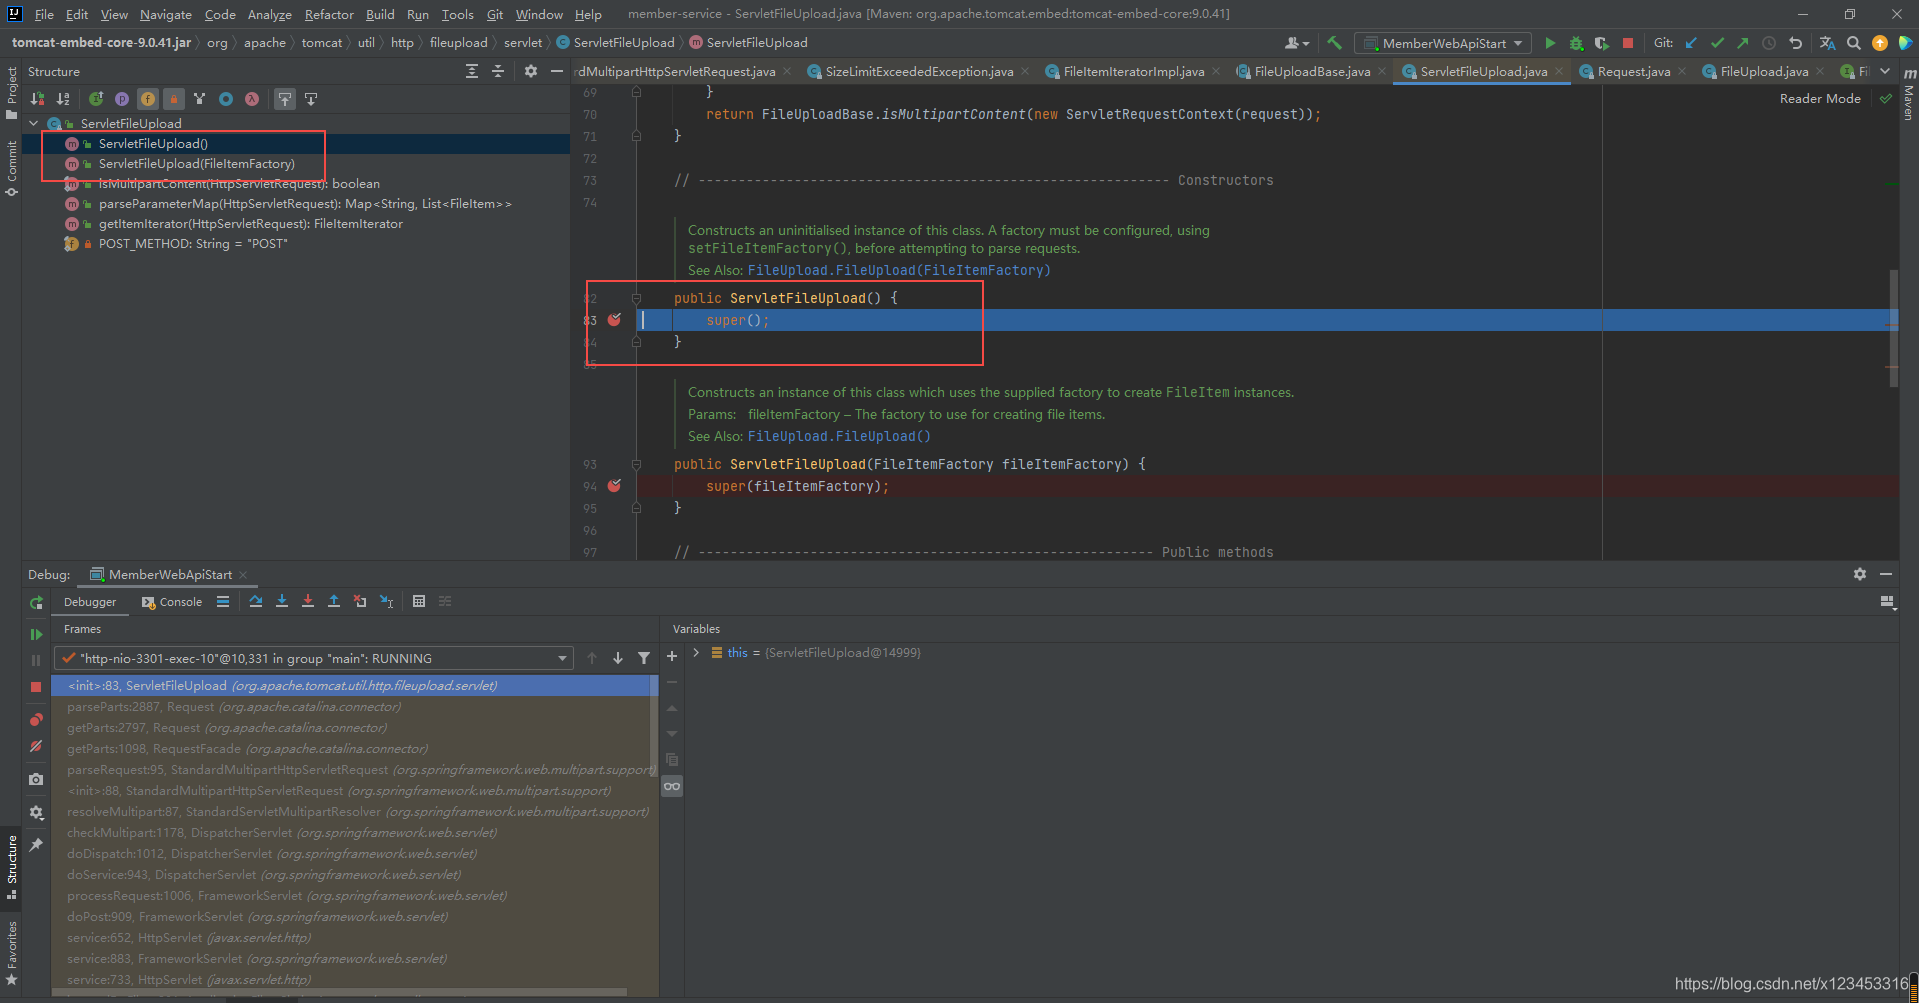Filter frames with funnel icon
The image size is (1919, 1003).
coord(644,658)
